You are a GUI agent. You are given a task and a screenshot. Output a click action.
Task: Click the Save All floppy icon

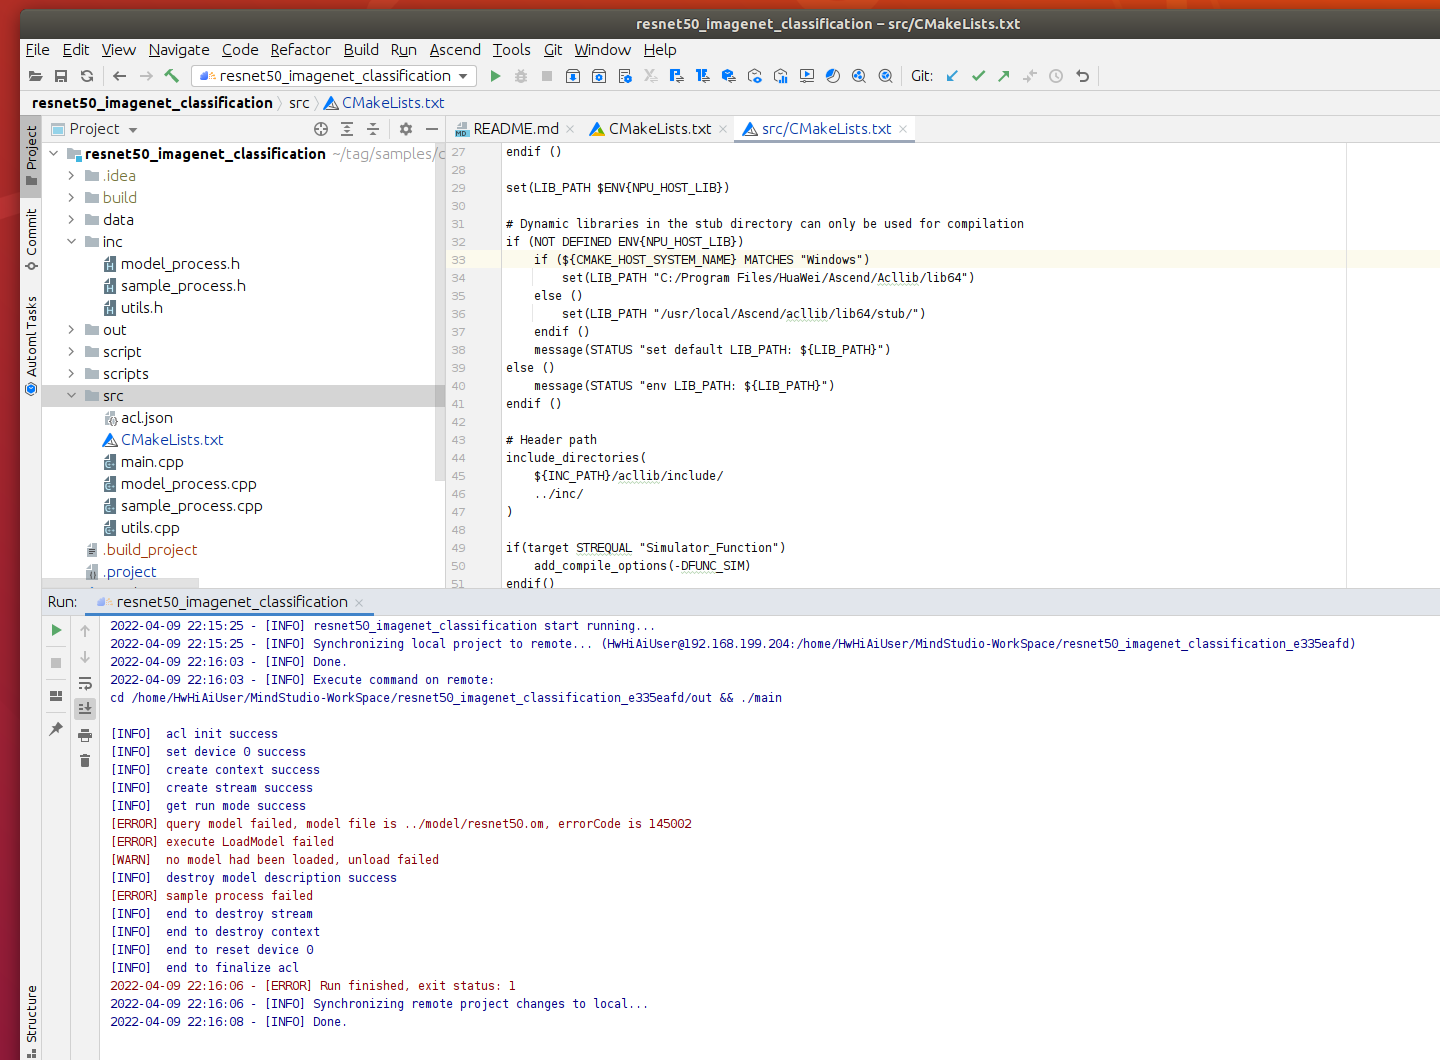tap(61, 76)
